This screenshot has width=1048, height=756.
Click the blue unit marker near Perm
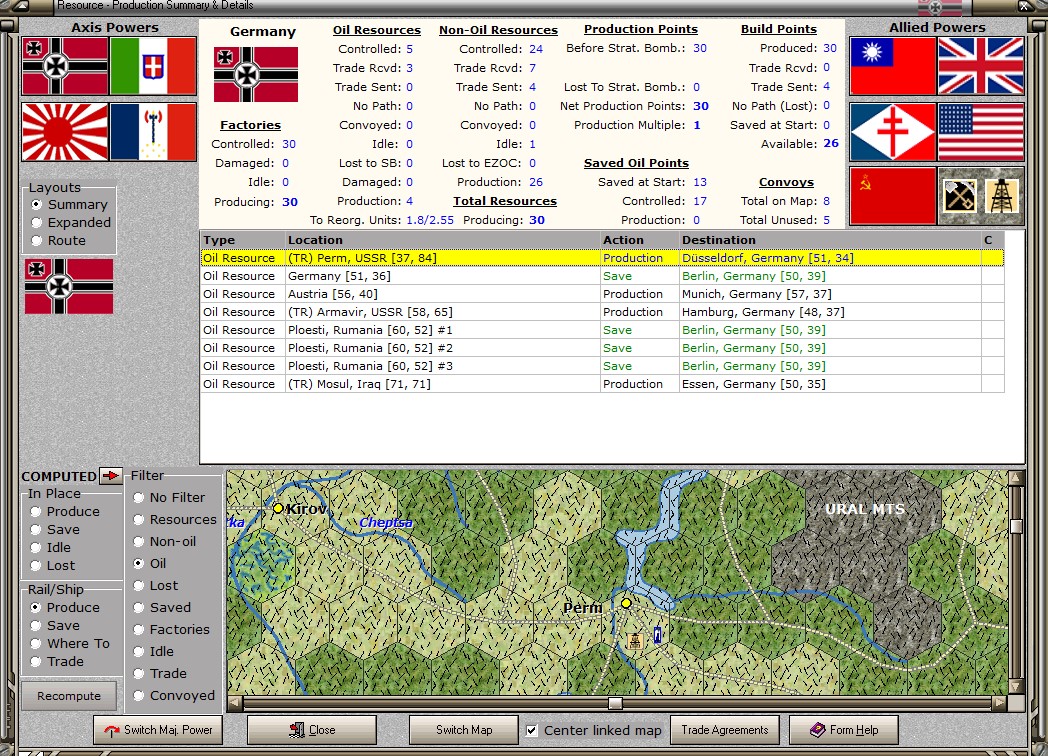pos(658,634)
